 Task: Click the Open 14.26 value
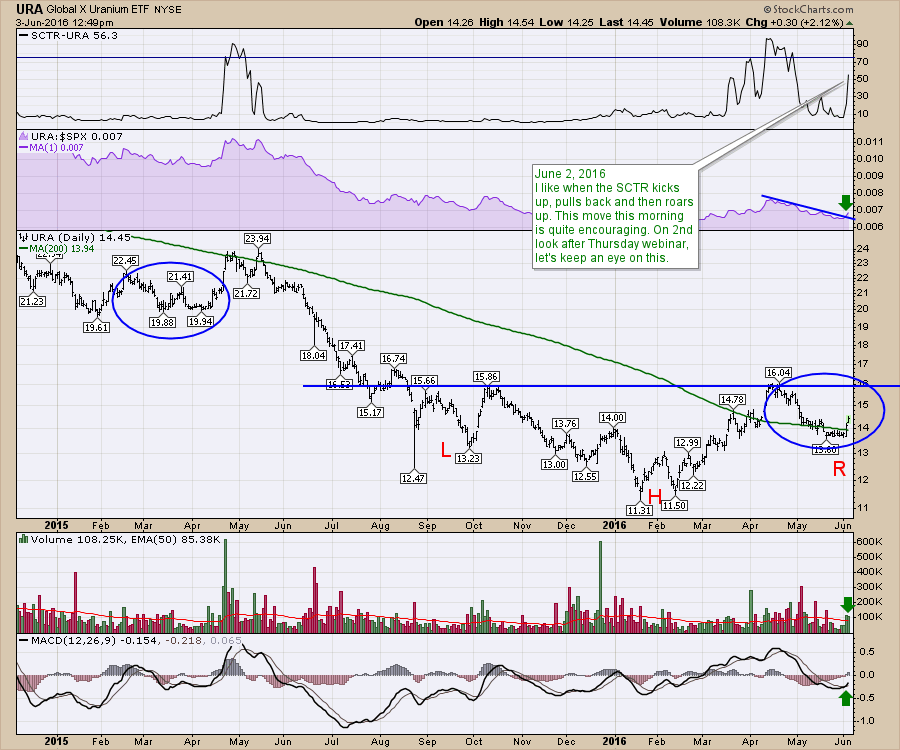click(444, 22)
